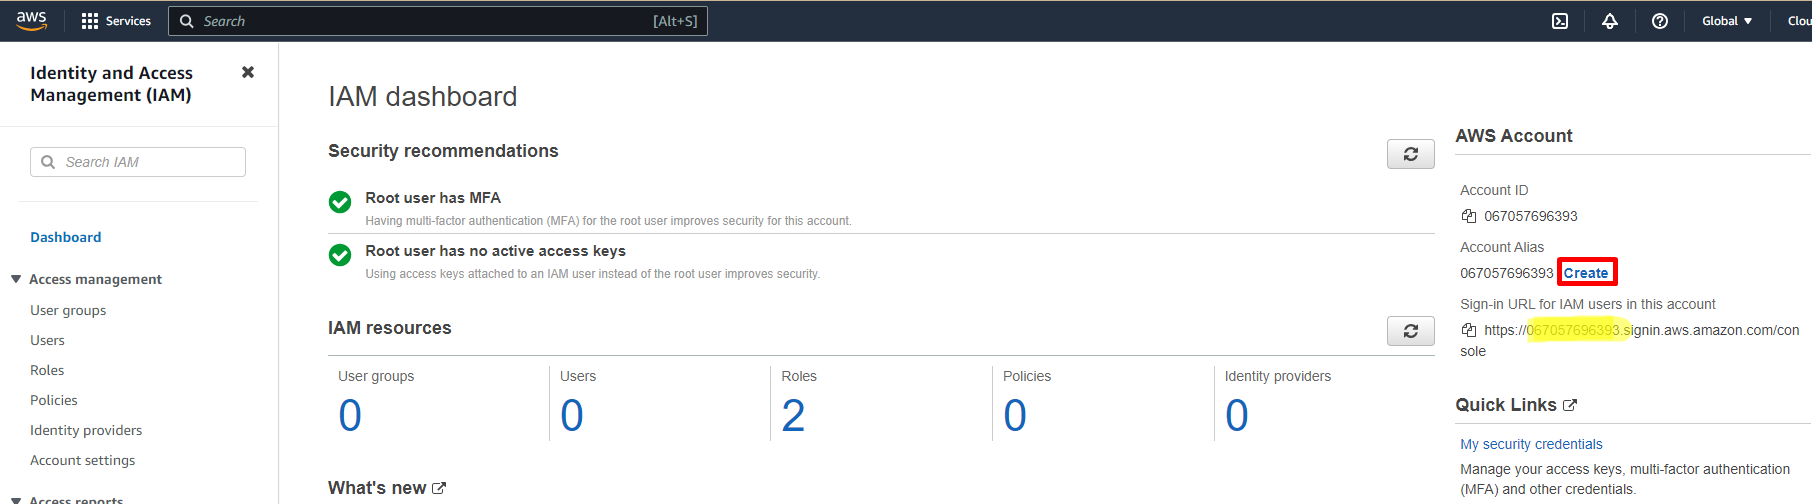Collapse the Access management section

coord(16,279)
